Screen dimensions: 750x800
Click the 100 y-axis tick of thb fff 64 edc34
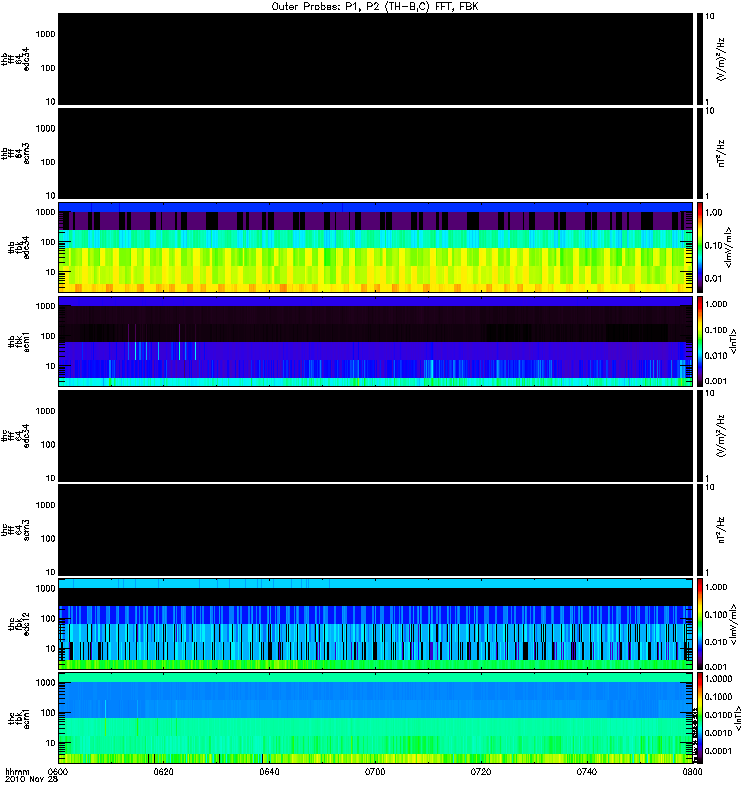(x=48, y=68)
